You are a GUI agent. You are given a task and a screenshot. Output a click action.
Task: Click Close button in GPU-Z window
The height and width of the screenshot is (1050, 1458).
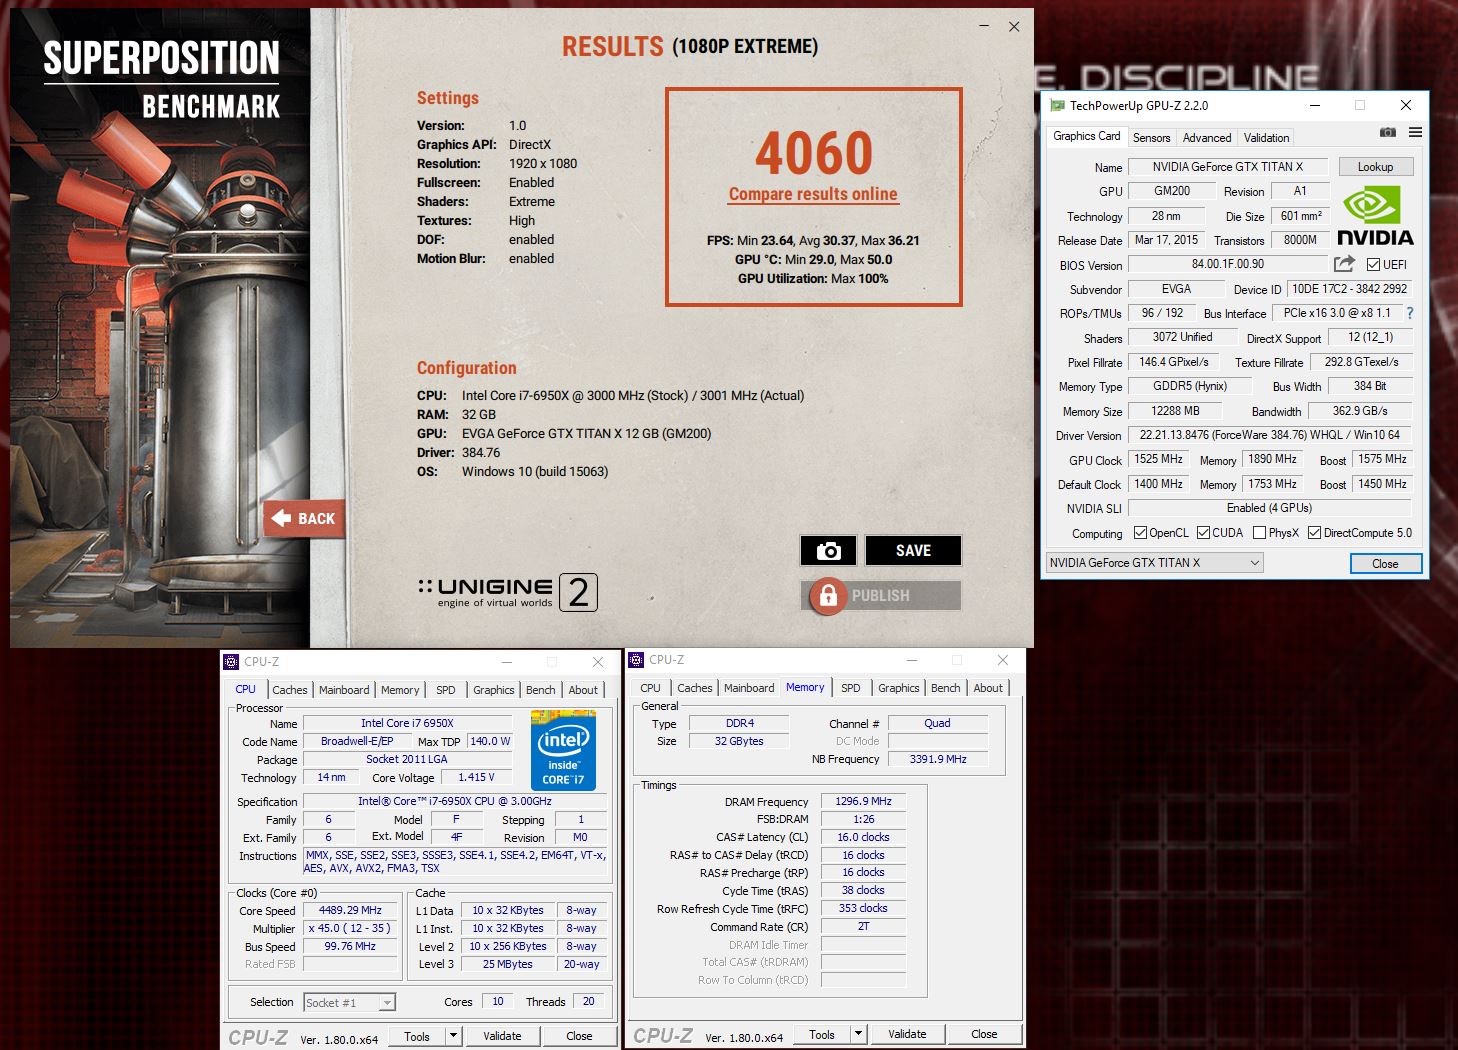1385,564
